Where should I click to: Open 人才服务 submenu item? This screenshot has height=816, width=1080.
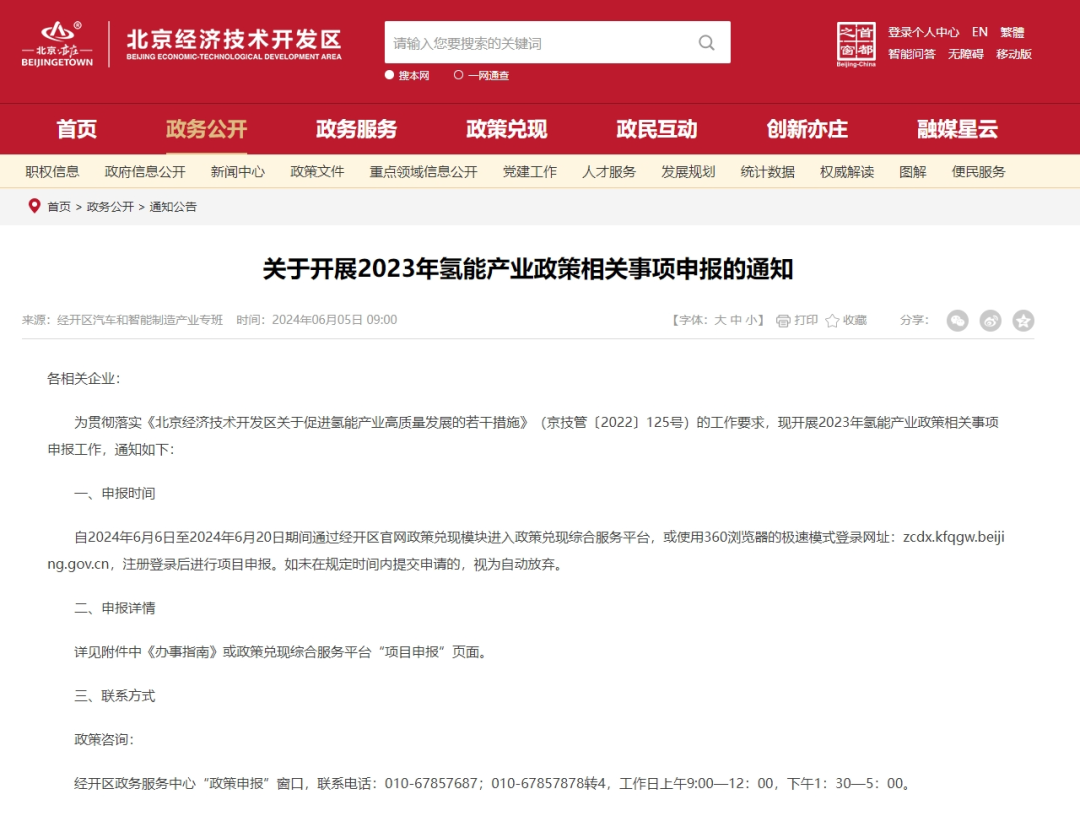tap(609, 171)
